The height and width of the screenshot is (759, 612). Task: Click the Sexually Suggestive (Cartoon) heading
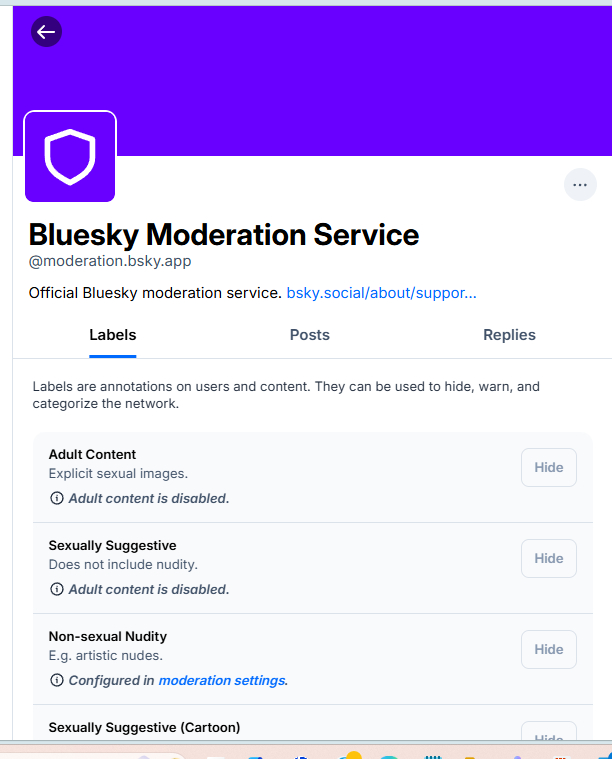pyautogui.click(x=144, y=727)
